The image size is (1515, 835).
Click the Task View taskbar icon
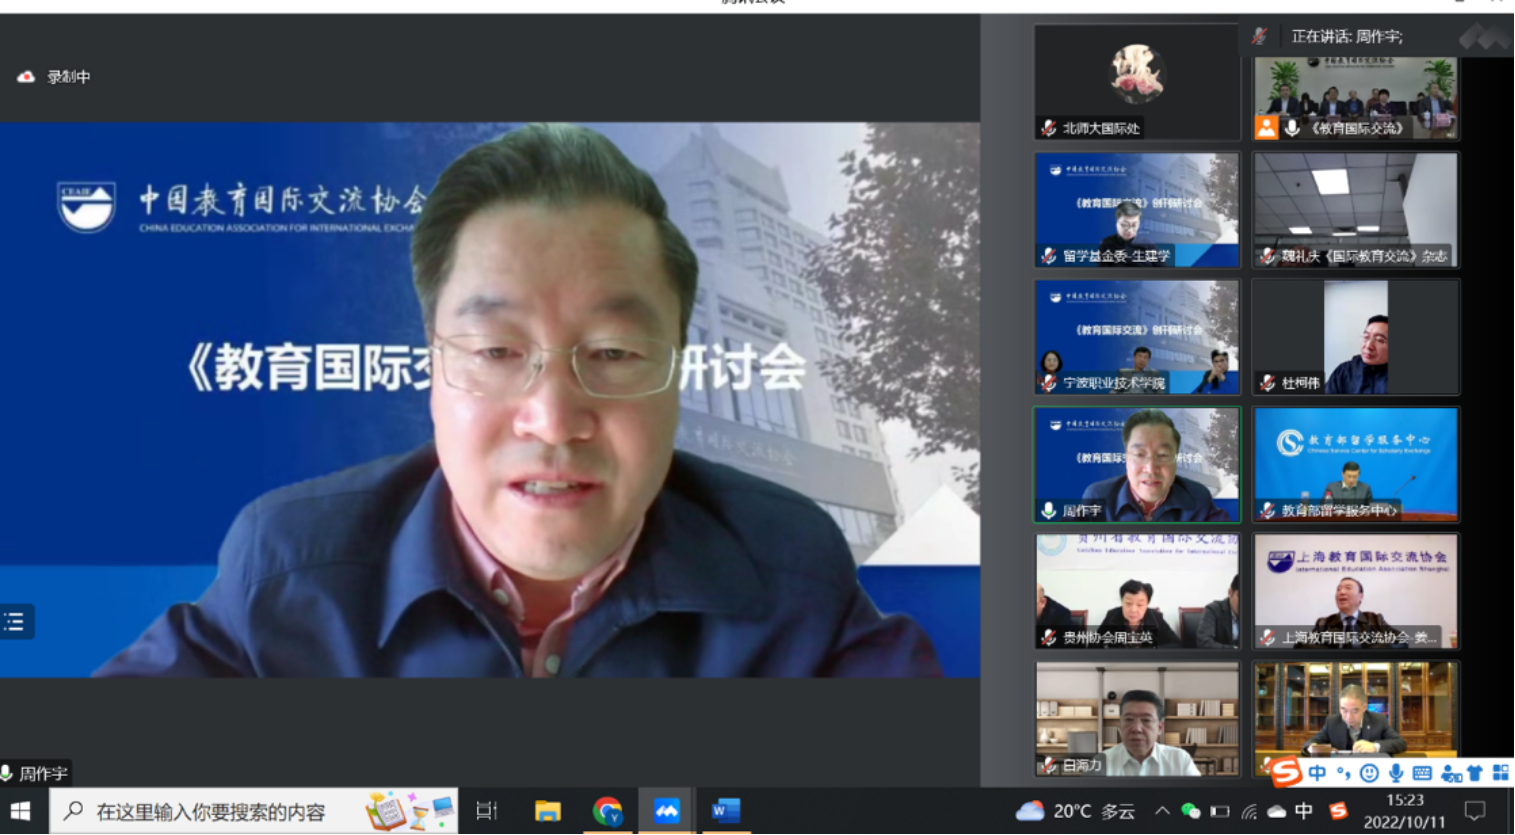(x=487, y=811)
